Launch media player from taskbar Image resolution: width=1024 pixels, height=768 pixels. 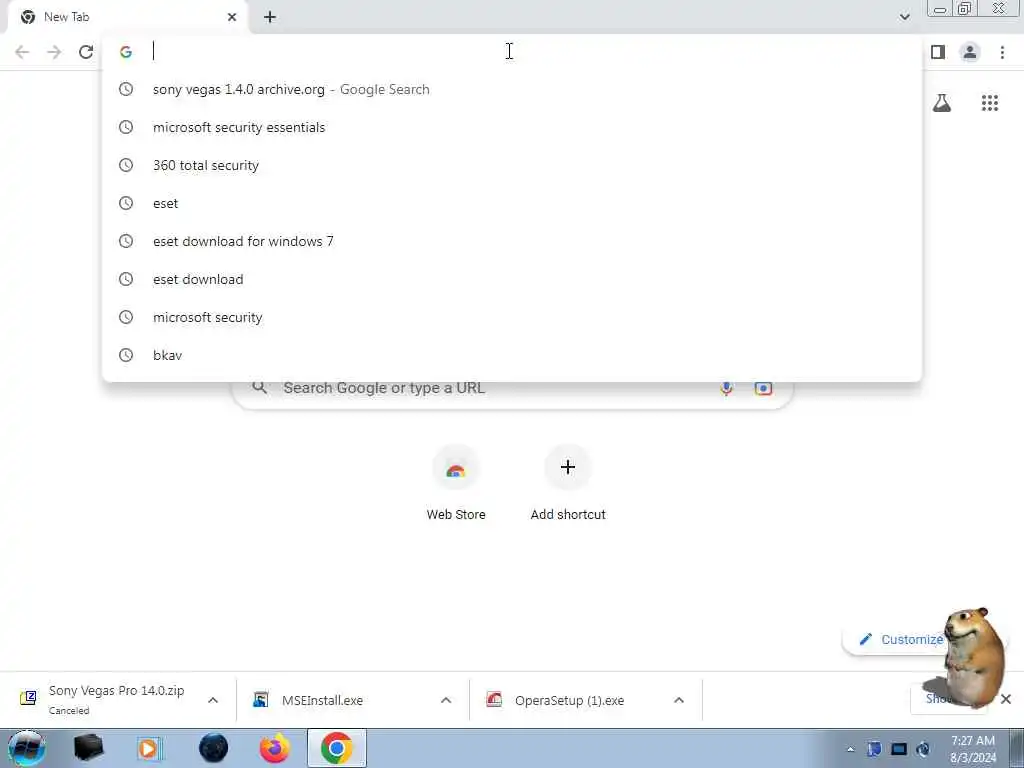pyautogui.click(x=150, y=748)
